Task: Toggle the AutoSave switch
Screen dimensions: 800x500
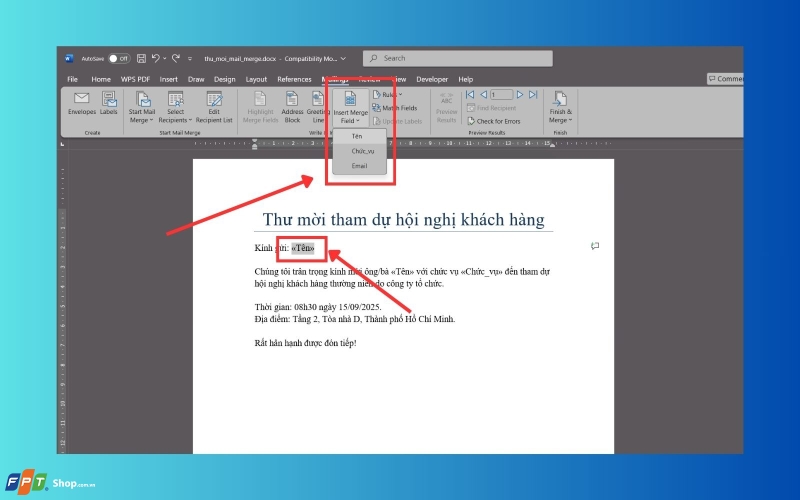Action: tap(119, 59)
